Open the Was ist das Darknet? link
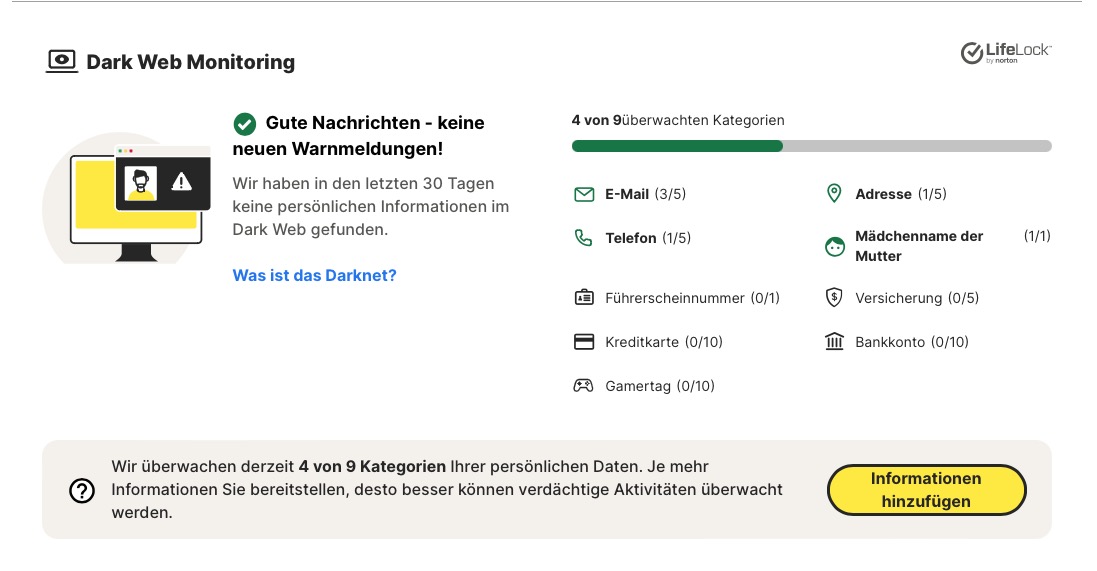Screen dimensions: 1097x571 pos(314,275)
